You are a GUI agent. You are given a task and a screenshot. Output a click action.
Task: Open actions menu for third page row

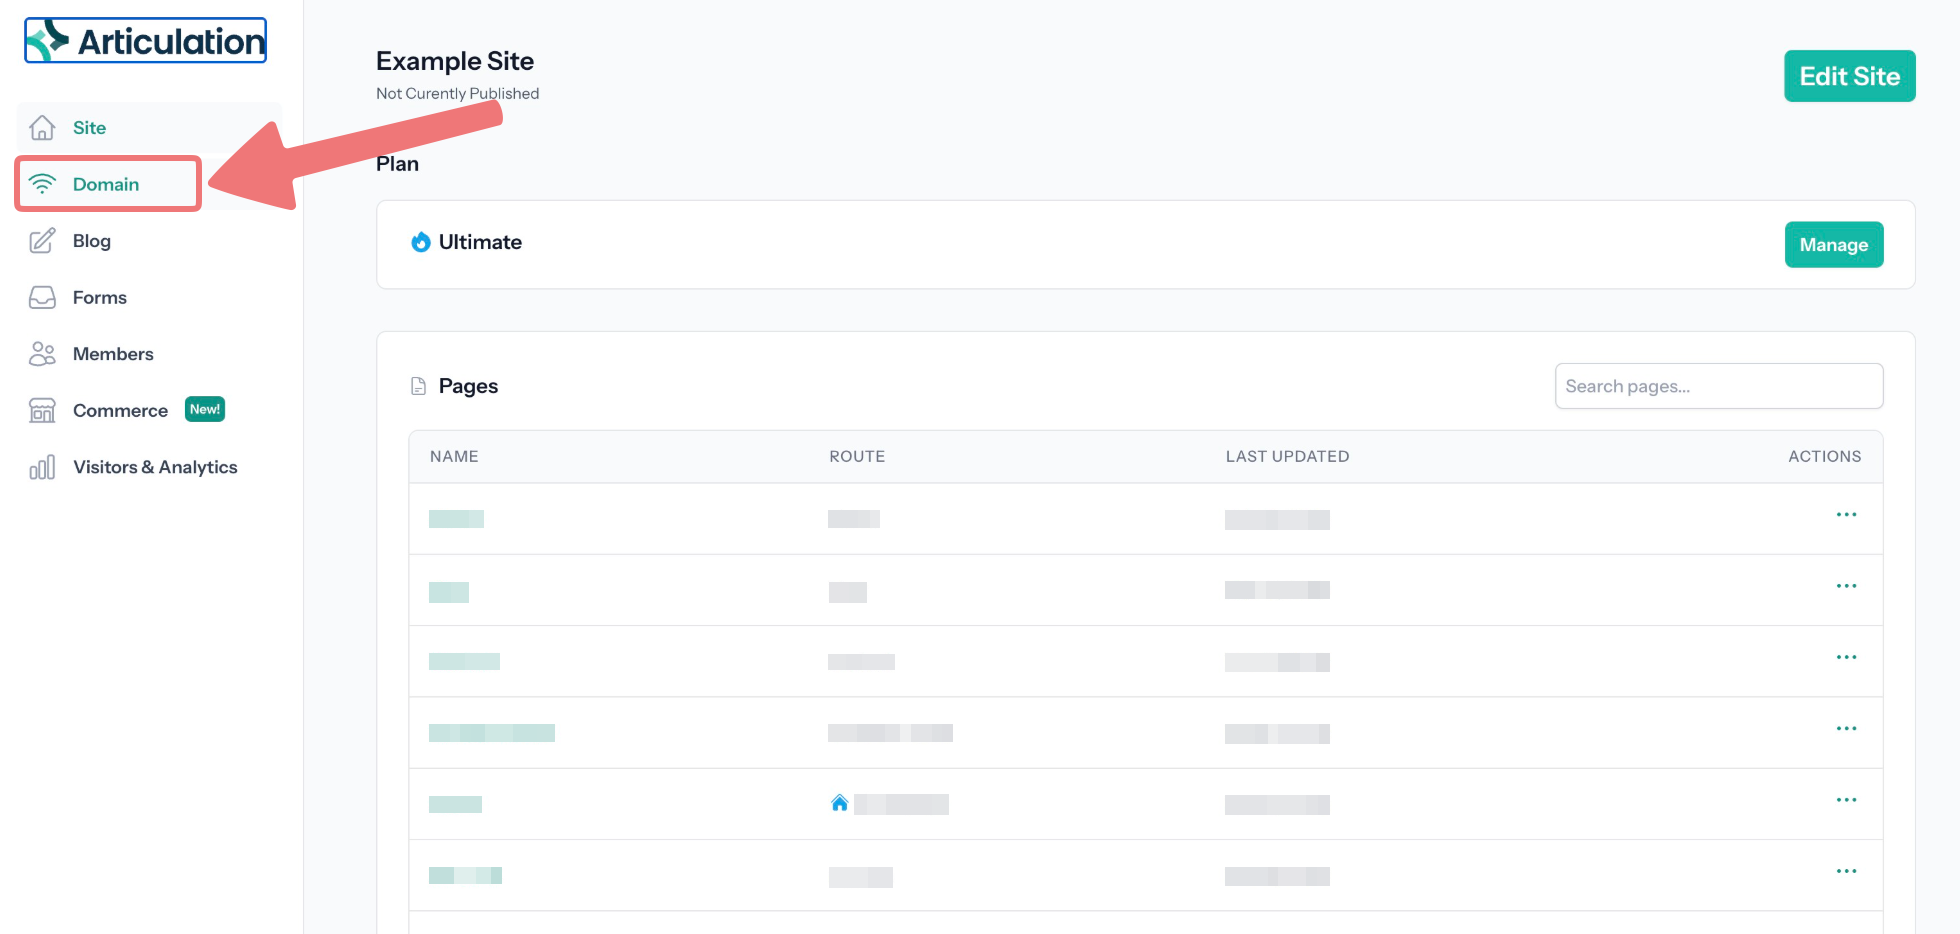[x=1846, y=657]
